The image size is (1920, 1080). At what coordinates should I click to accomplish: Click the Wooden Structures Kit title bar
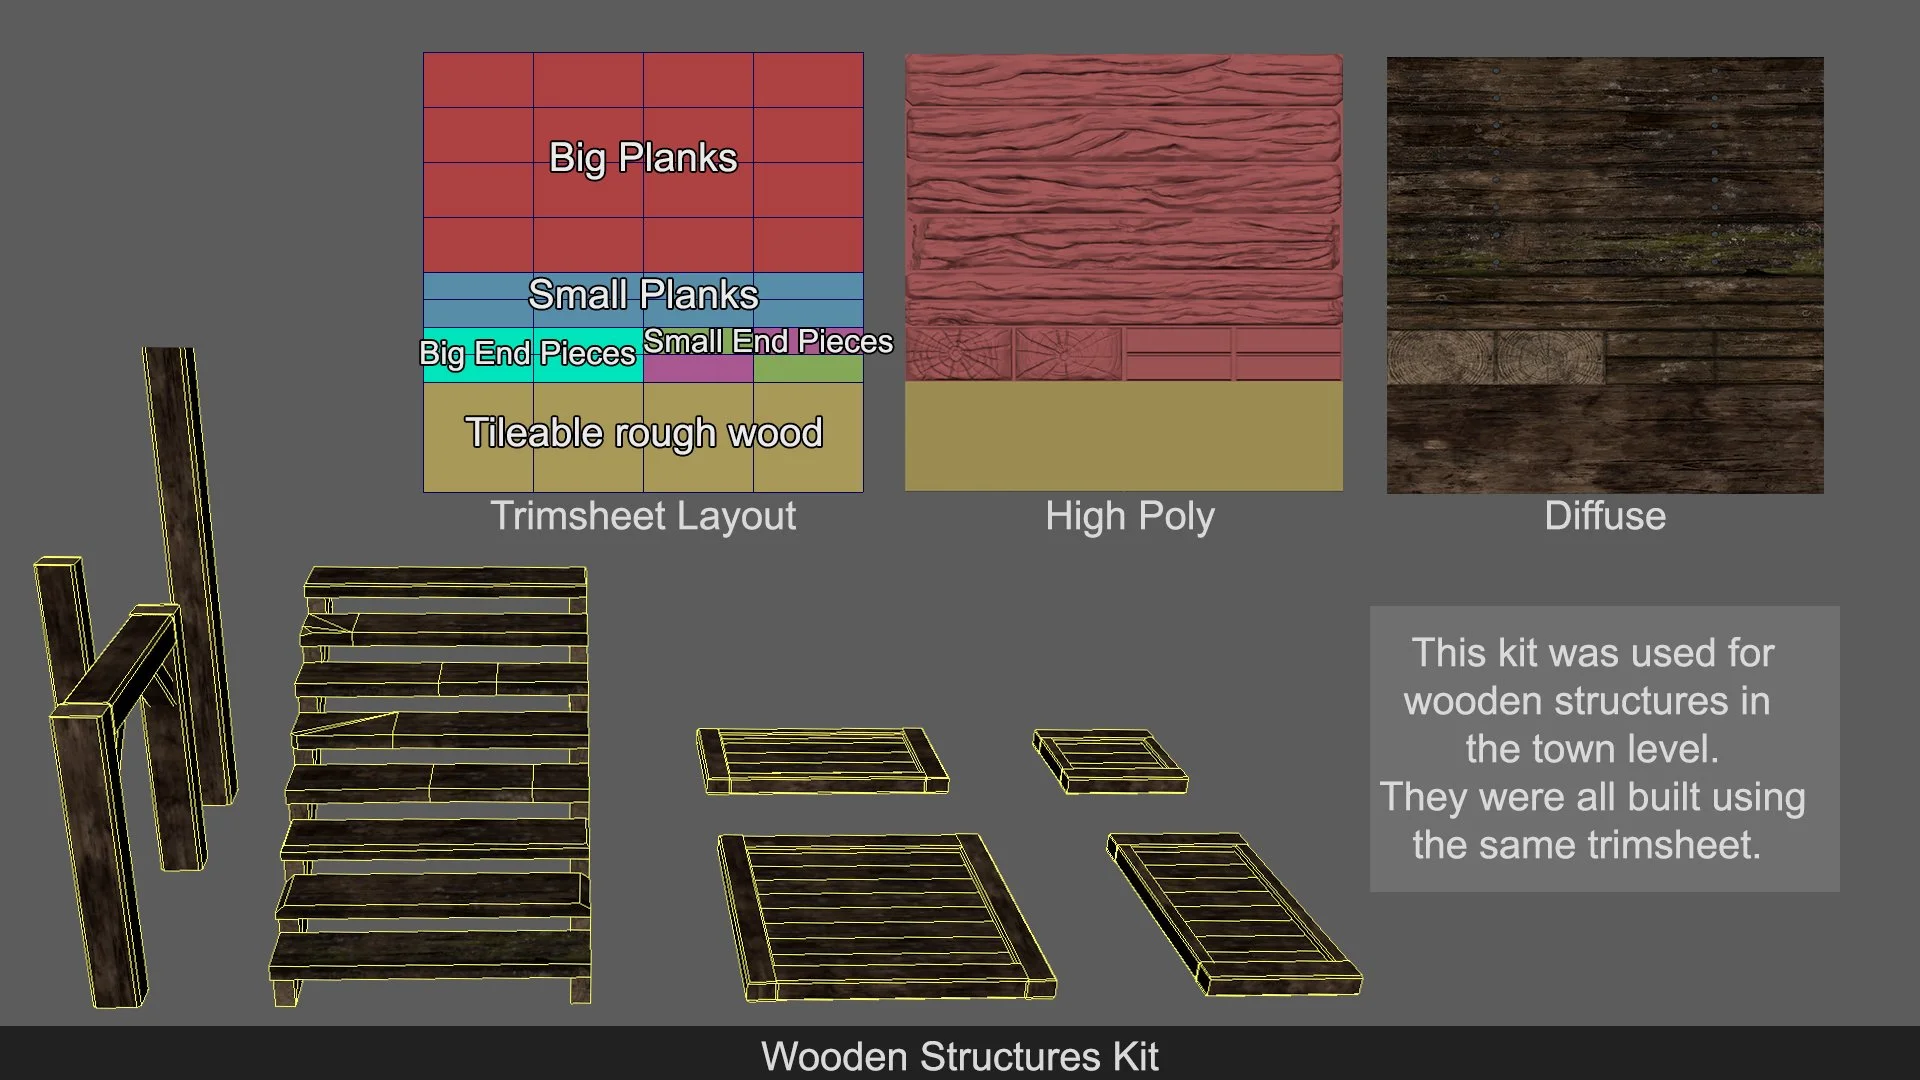[x=960, y=1055]
